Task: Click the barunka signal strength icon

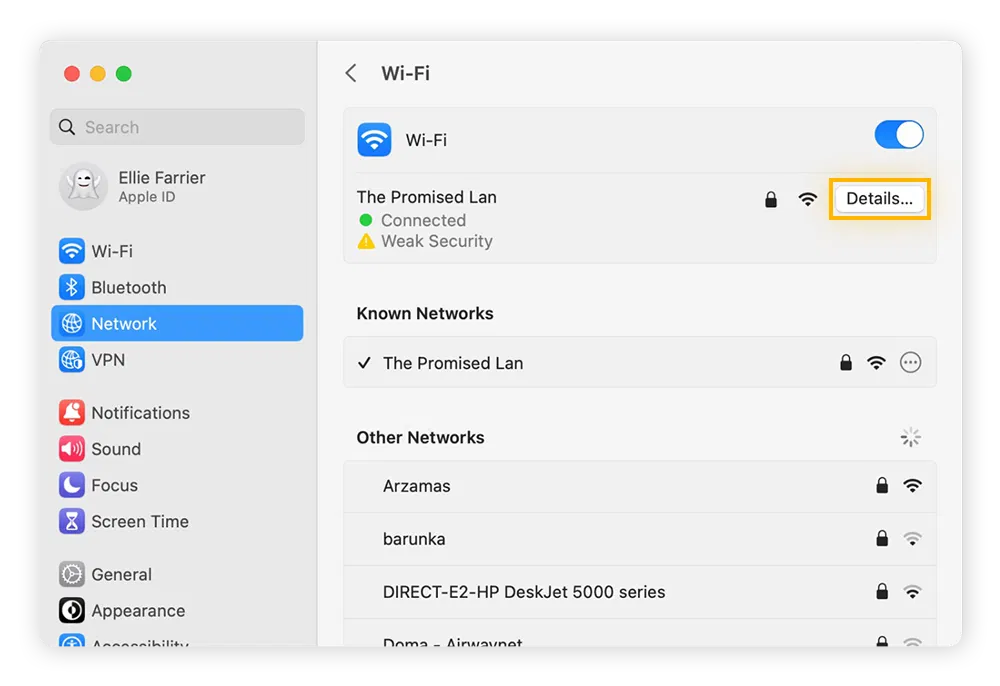Action: point(913,539)
